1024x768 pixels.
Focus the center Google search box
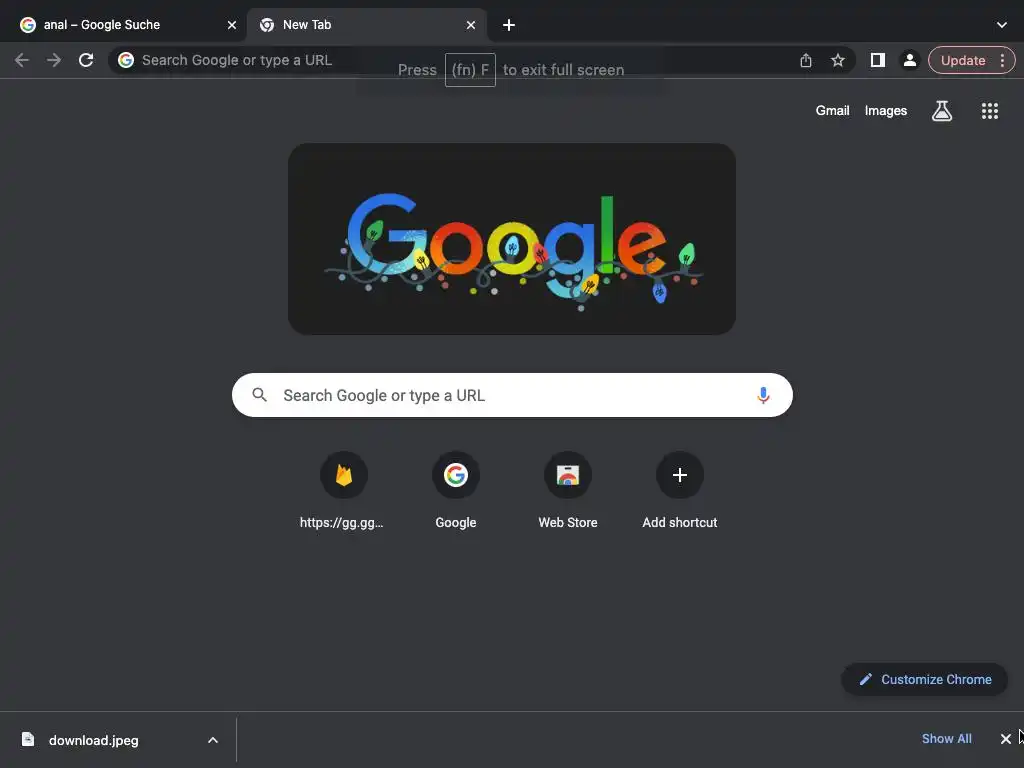click(512, 395)
